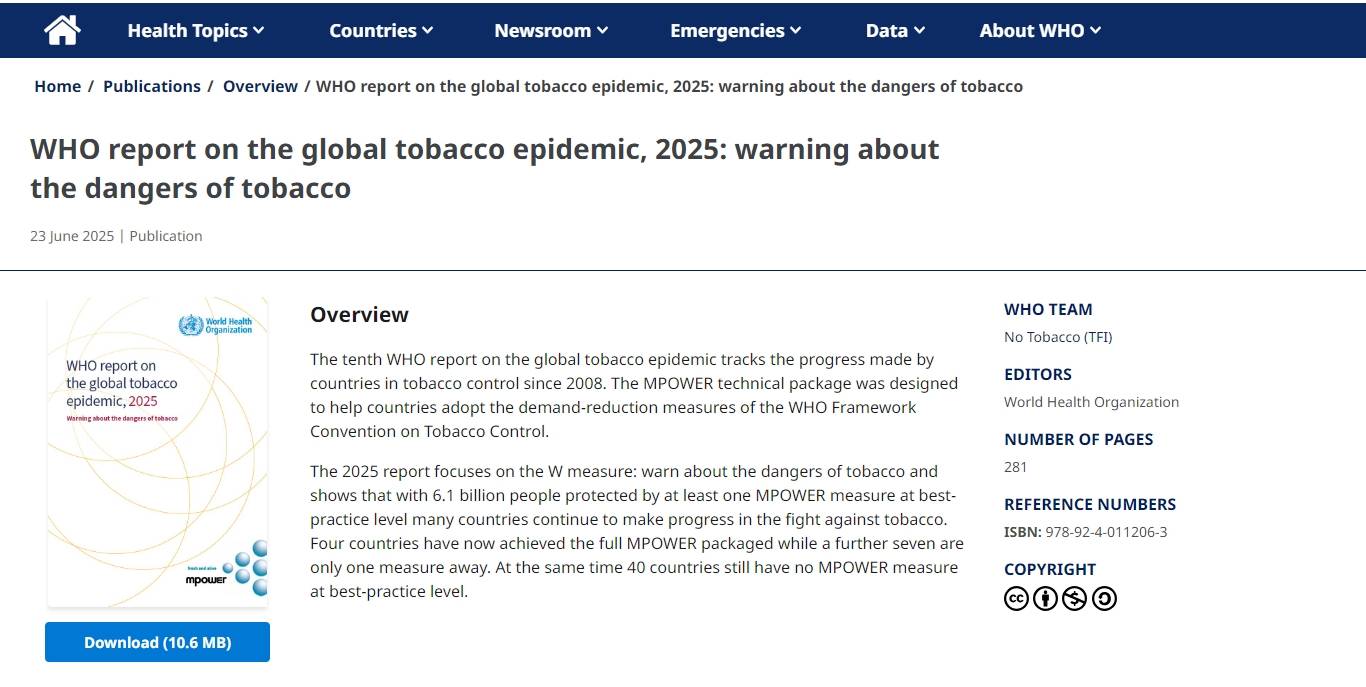Open the report cover thumbnail
The image size is (1366, 687).
[157, 450]
